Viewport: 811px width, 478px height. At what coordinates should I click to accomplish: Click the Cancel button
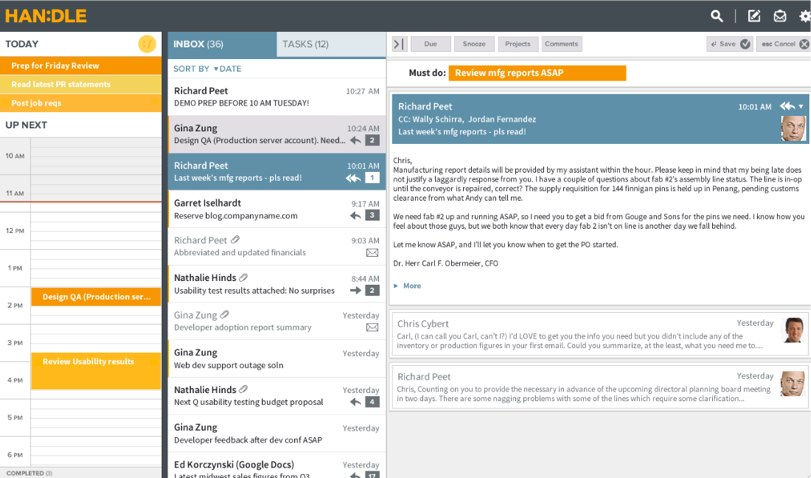click(783, 44)
